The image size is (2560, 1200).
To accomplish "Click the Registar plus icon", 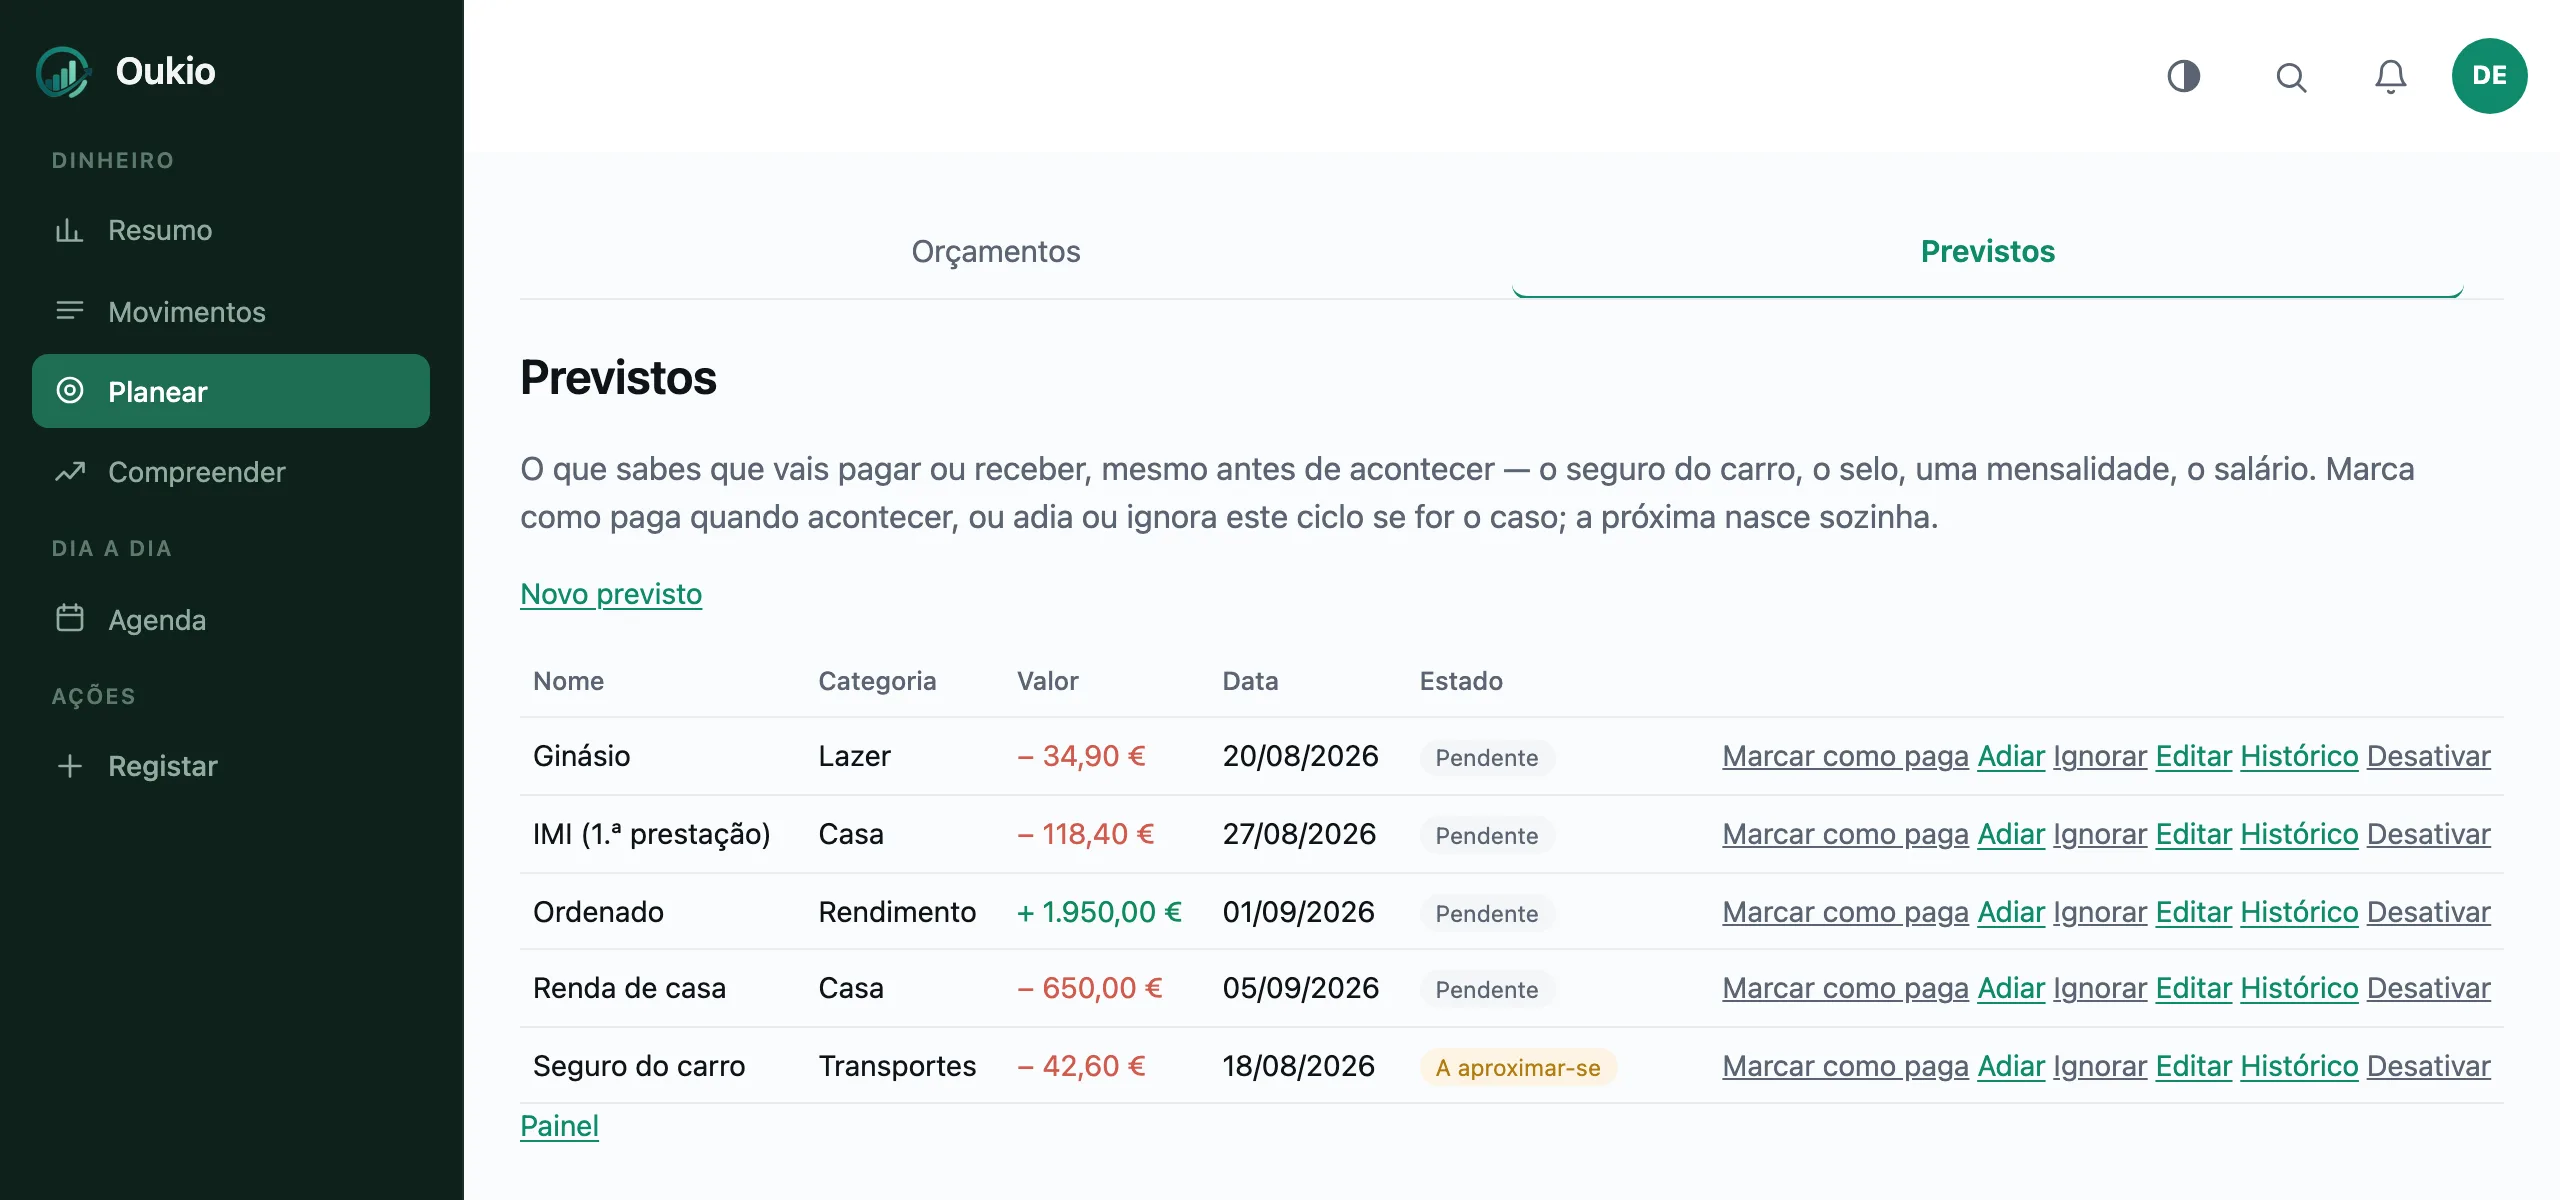I will tap(70, 766).
